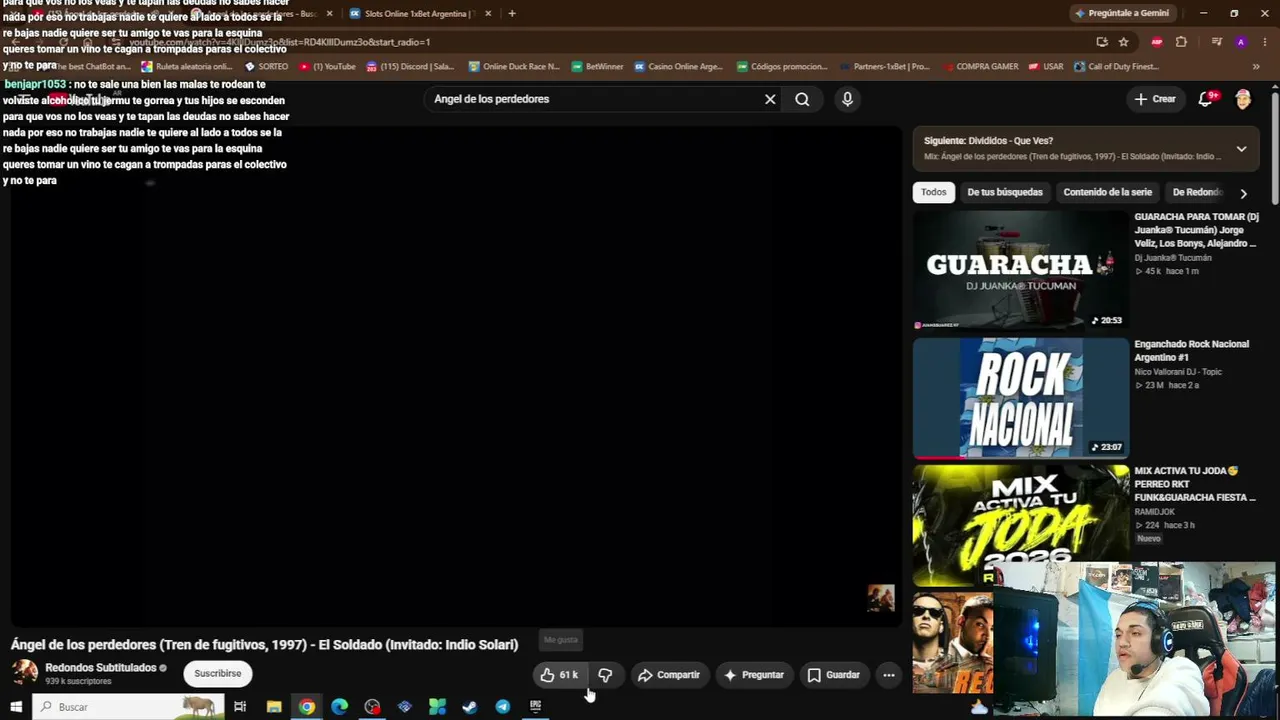This screenshot has width=1280, height=720.
Task: Expand the Siguiente playlist panel
Action: pyautogui.click(x=1241, y=149)
